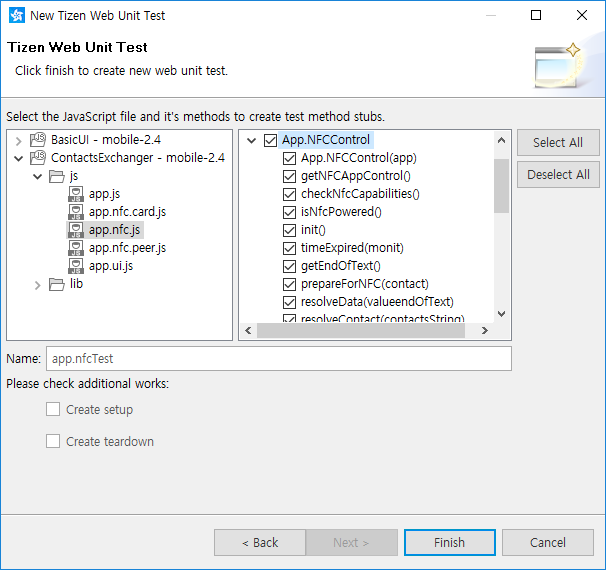
Task: Click the app.nfc.card.js file icon
Action: click(x=76, y=212)
